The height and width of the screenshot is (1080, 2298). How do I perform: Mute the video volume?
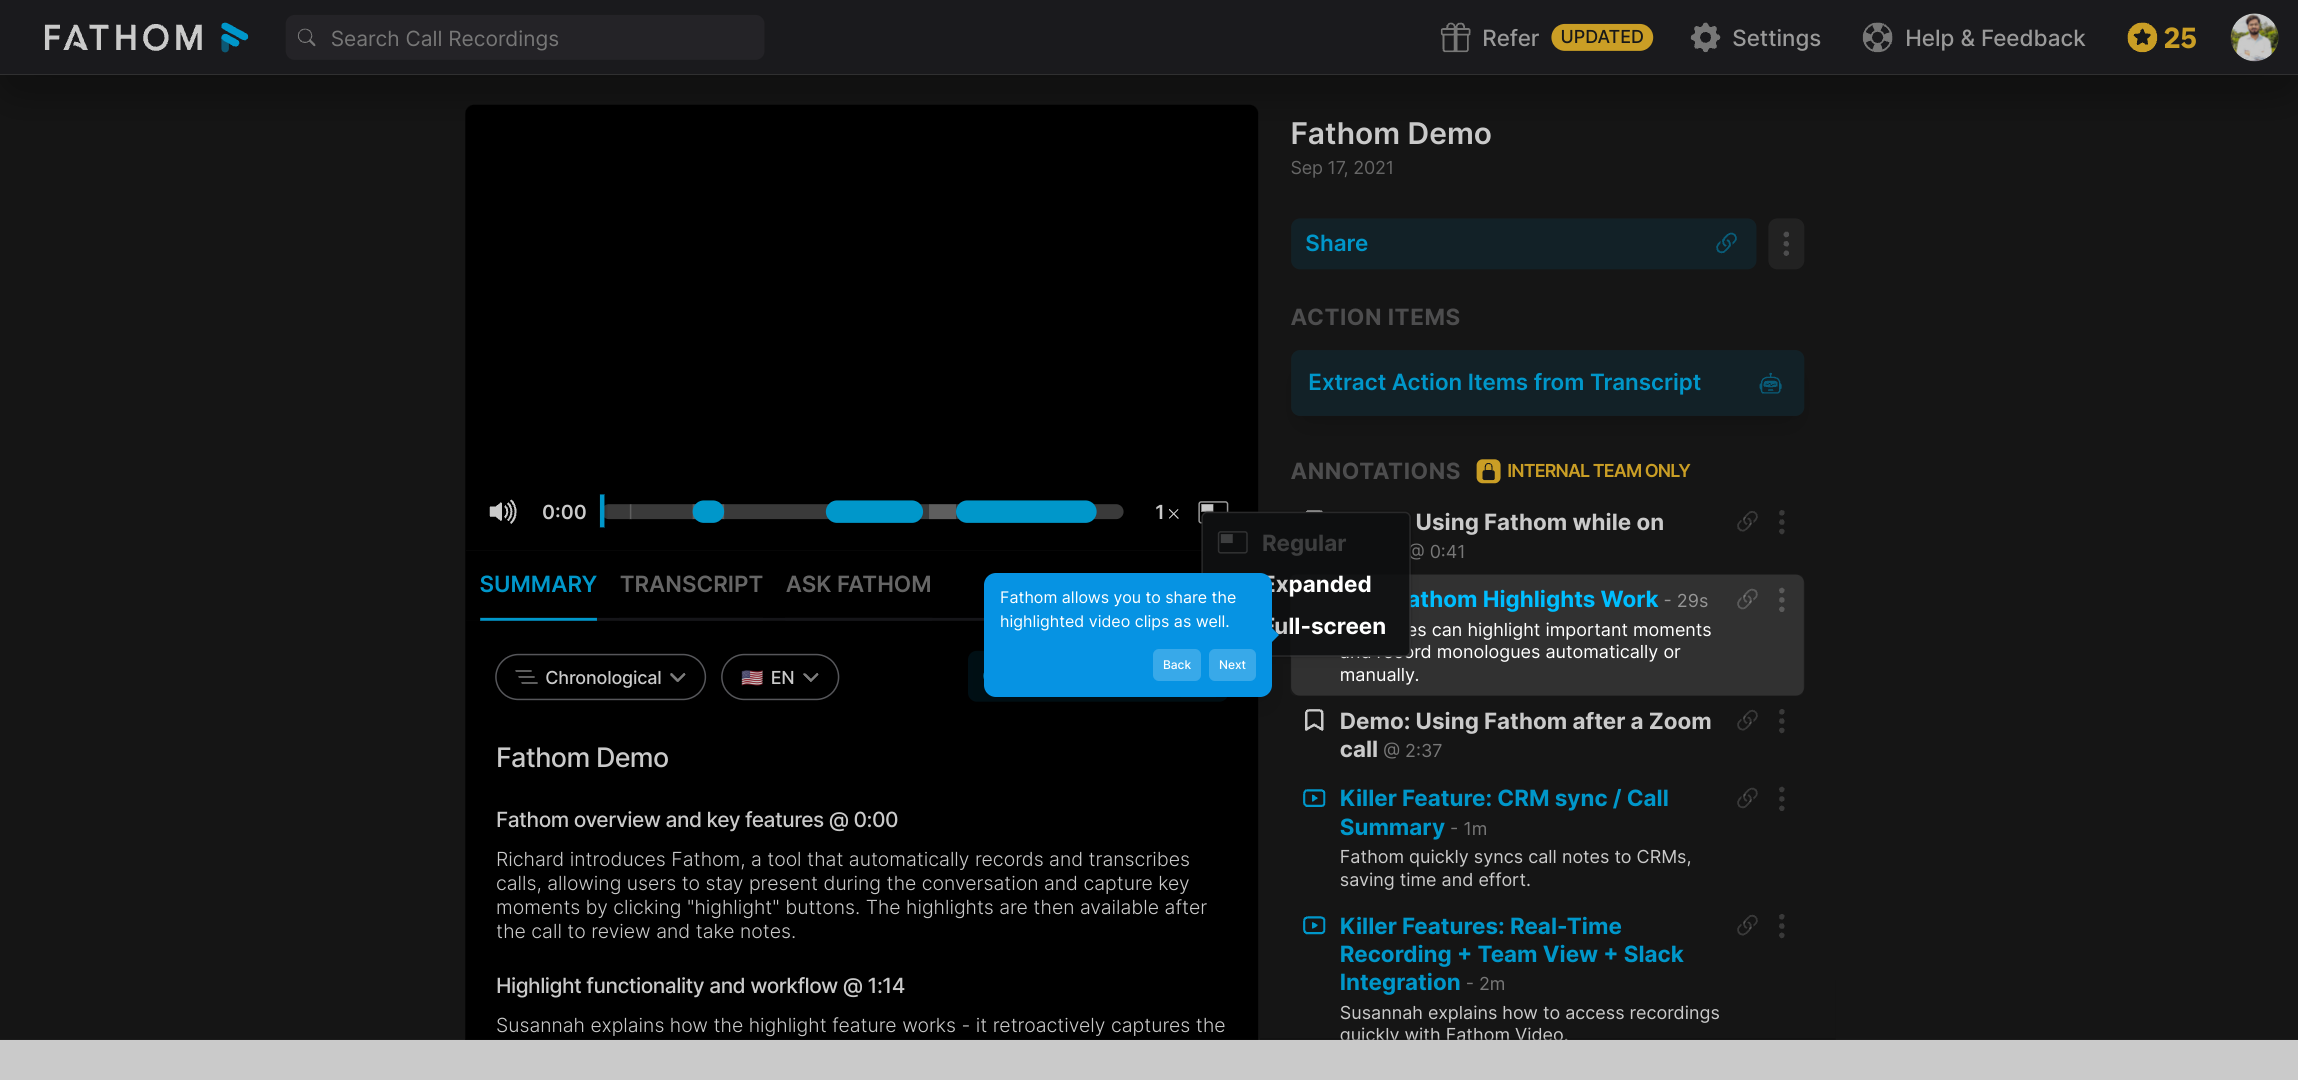[503, 512]
